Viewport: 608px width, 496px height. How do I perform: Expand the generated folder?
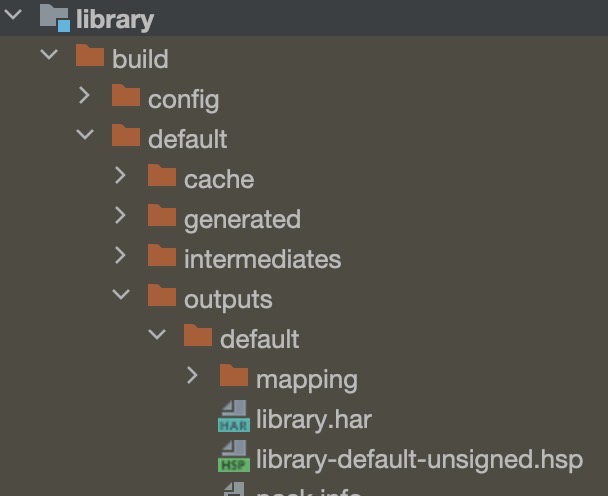tap(121, 215)
